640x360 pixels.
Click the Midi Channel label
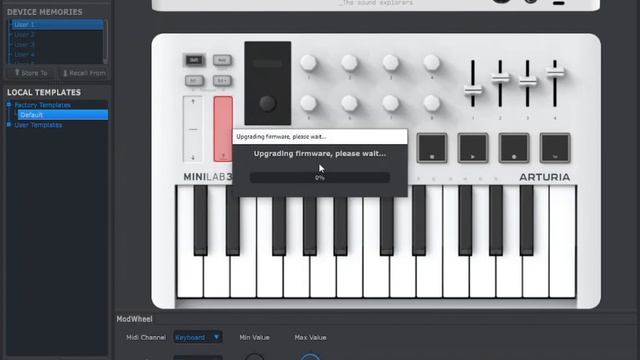(146, 338)
